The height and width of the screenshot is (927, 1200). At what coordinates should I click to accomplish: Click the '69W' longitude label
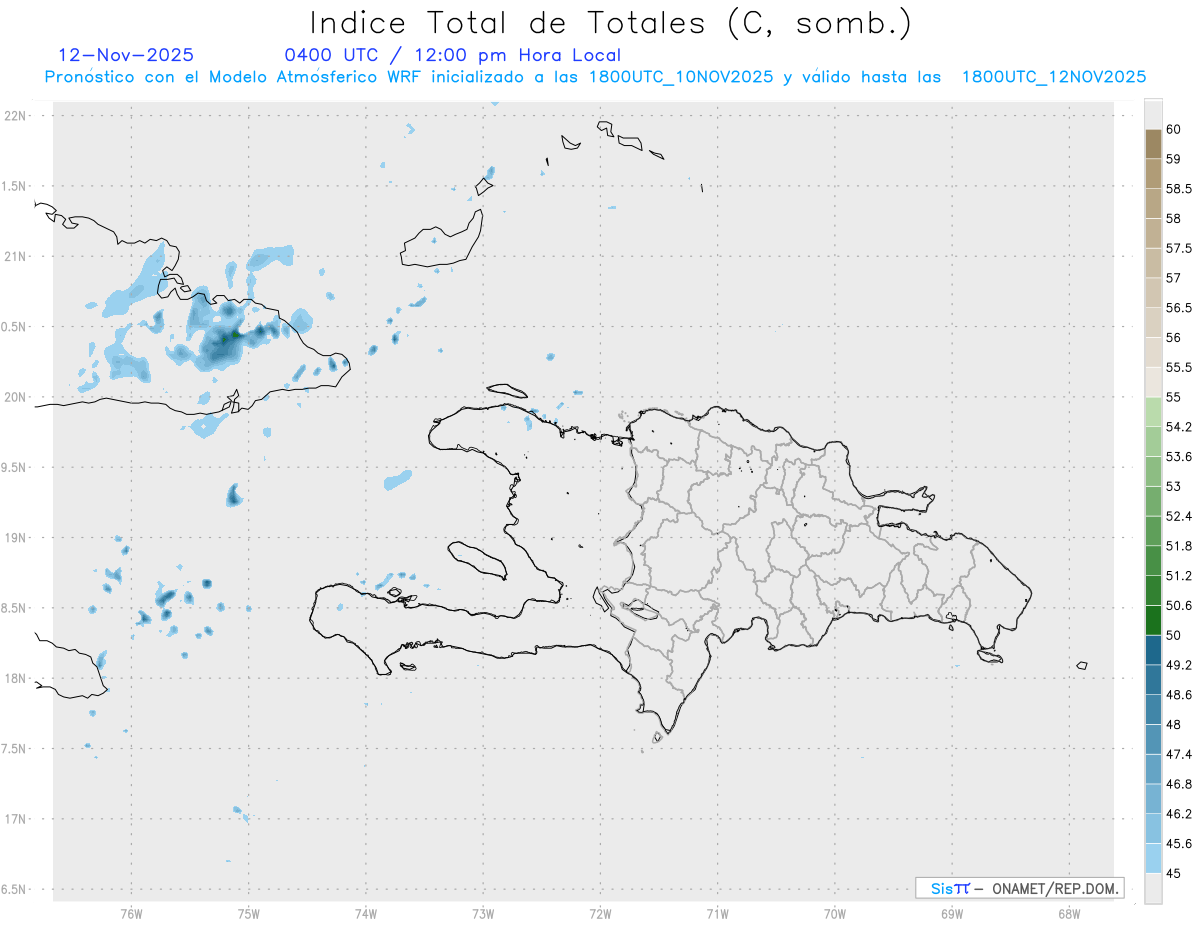(952, 913)
